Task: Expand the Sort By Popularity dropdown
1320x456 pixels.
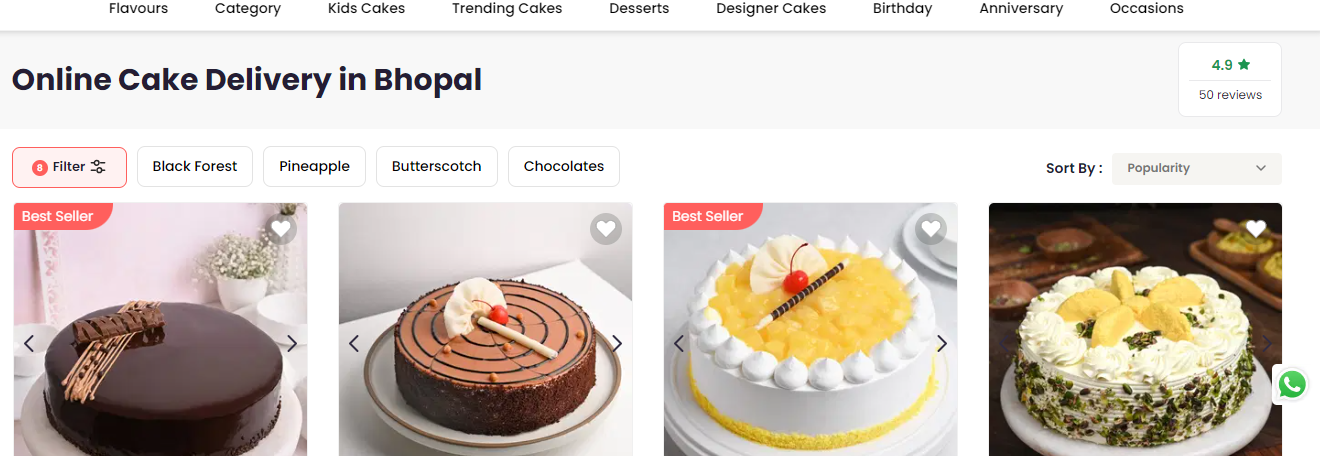Action: (x=1196, y=168)
